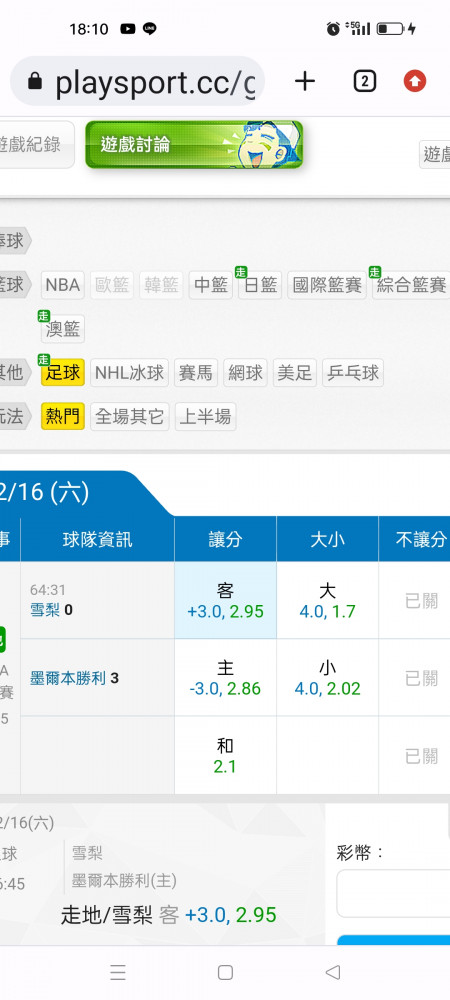Image resolution: width=450 pixels, height=1000 pixels.
Task: Tap the 彩幣 amount input field
Action: click(393, 893)
